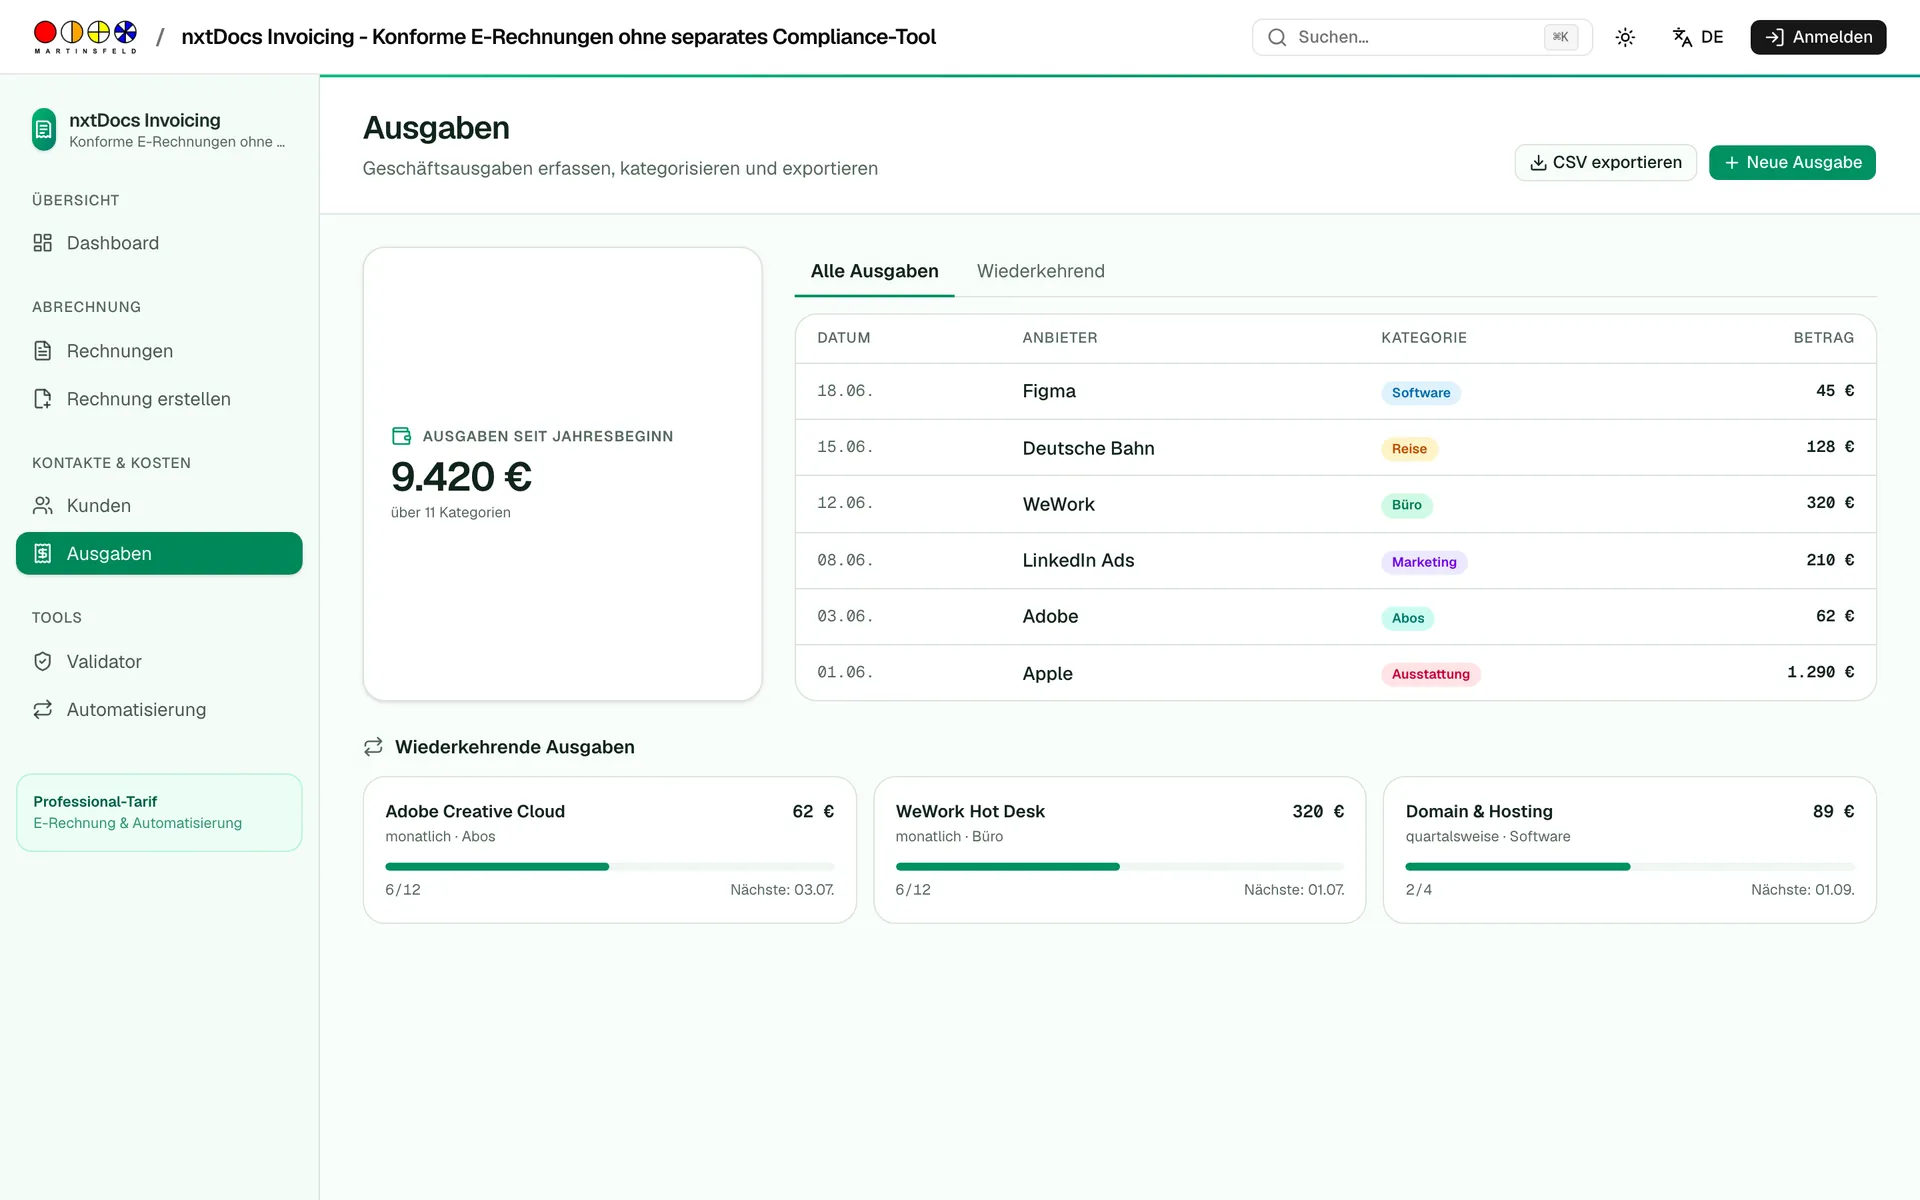Viewport: 1920px width, 1200px height.
Task: Click the CSV exportieren button
Action: pyautogui.click(x=1606, y=162)
